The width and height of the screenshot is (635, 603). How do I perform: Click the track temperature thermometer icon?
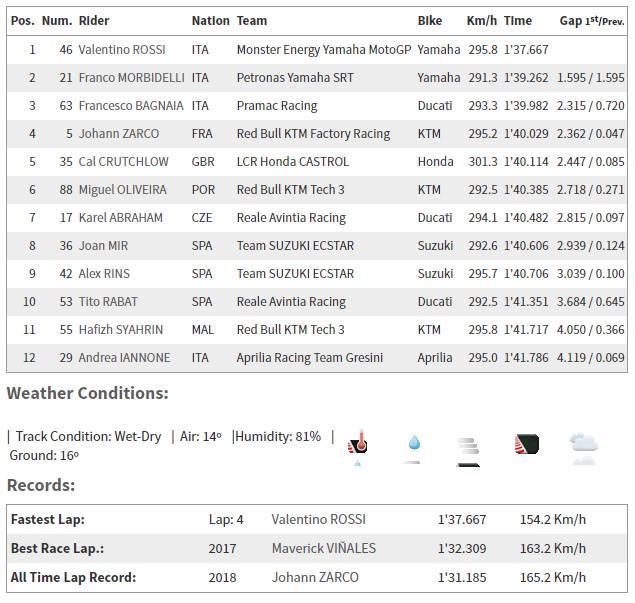(357, 447)
